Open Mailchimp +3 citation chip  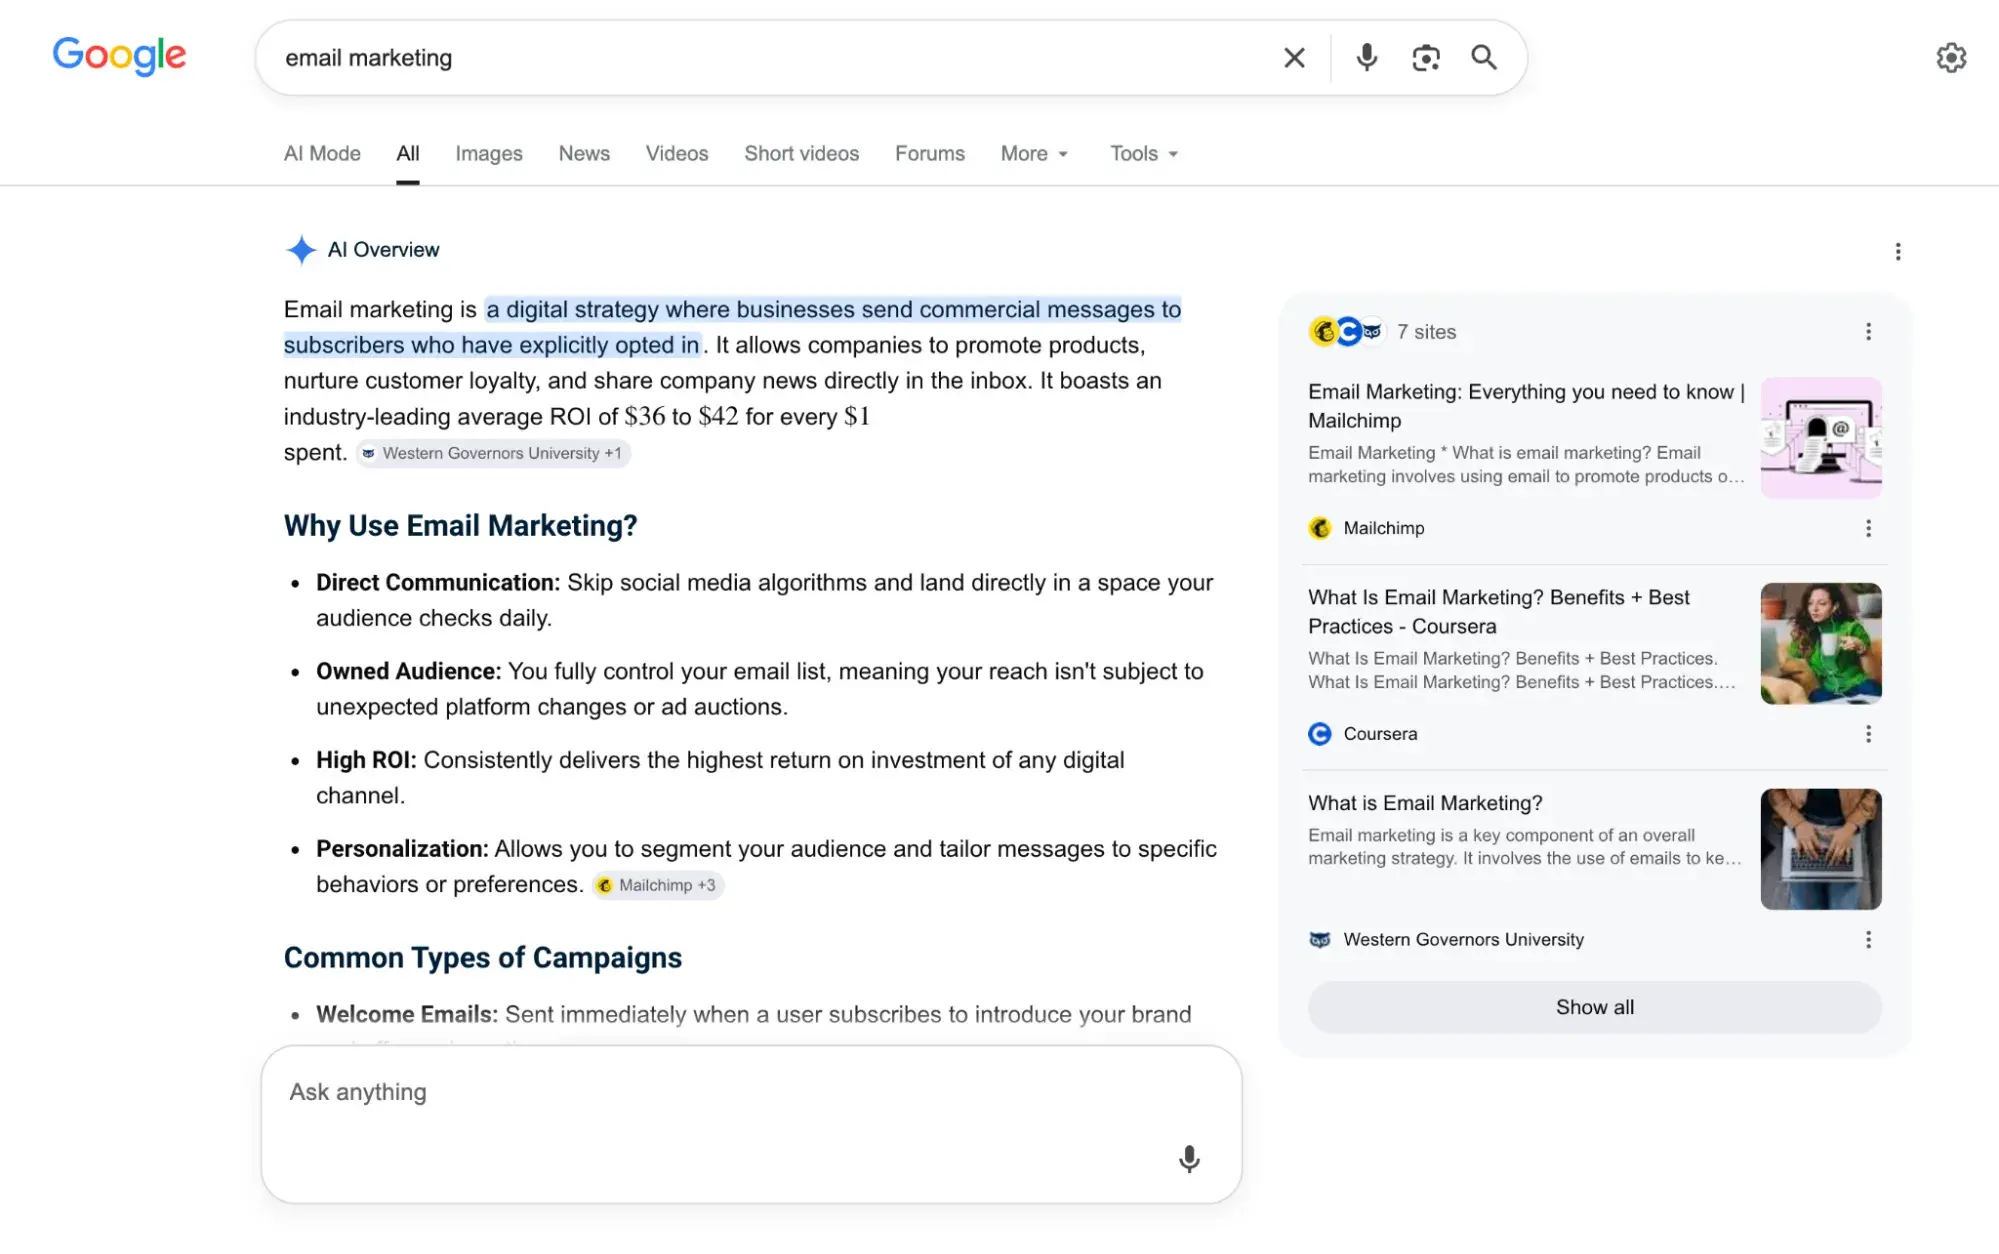[x=657, y=885]
